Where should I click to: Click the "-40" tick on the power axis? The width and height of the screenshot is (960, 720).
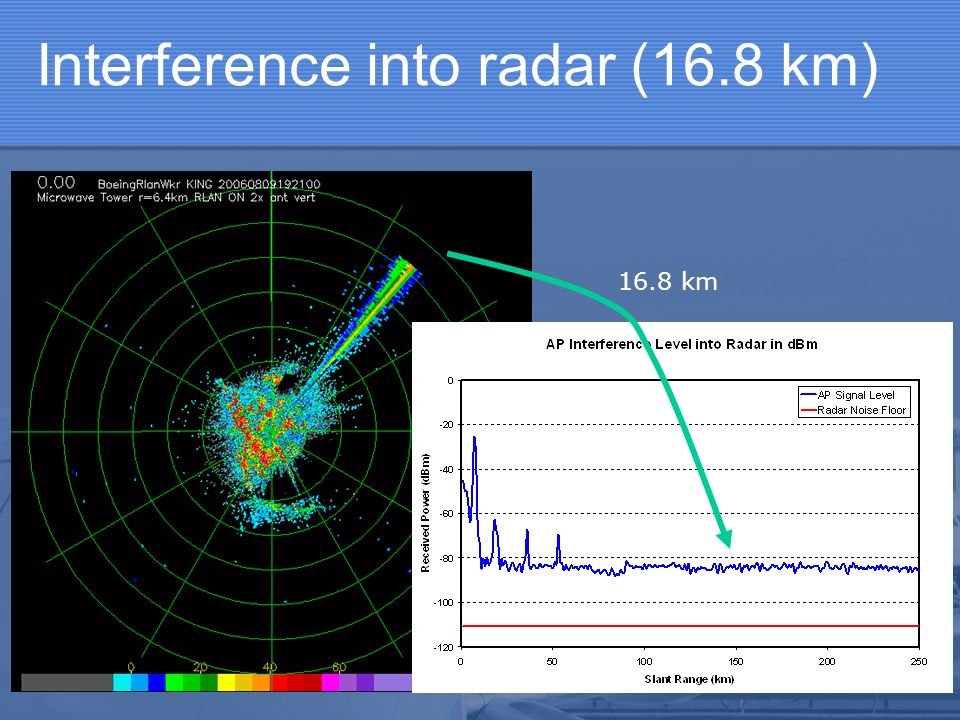click(x=447, y=470)
